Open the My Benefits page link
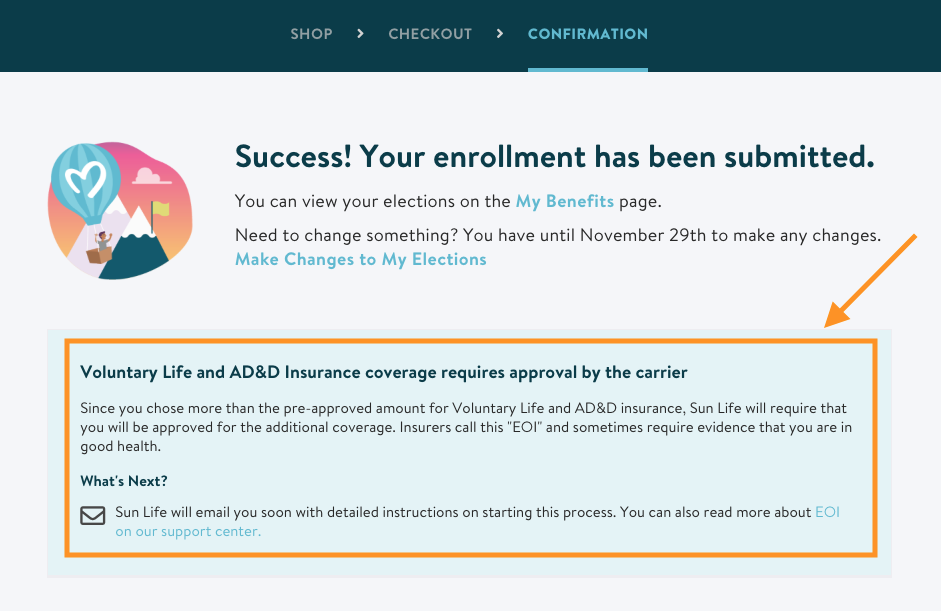Screen dimensions: 941x611 coord(565,201)
